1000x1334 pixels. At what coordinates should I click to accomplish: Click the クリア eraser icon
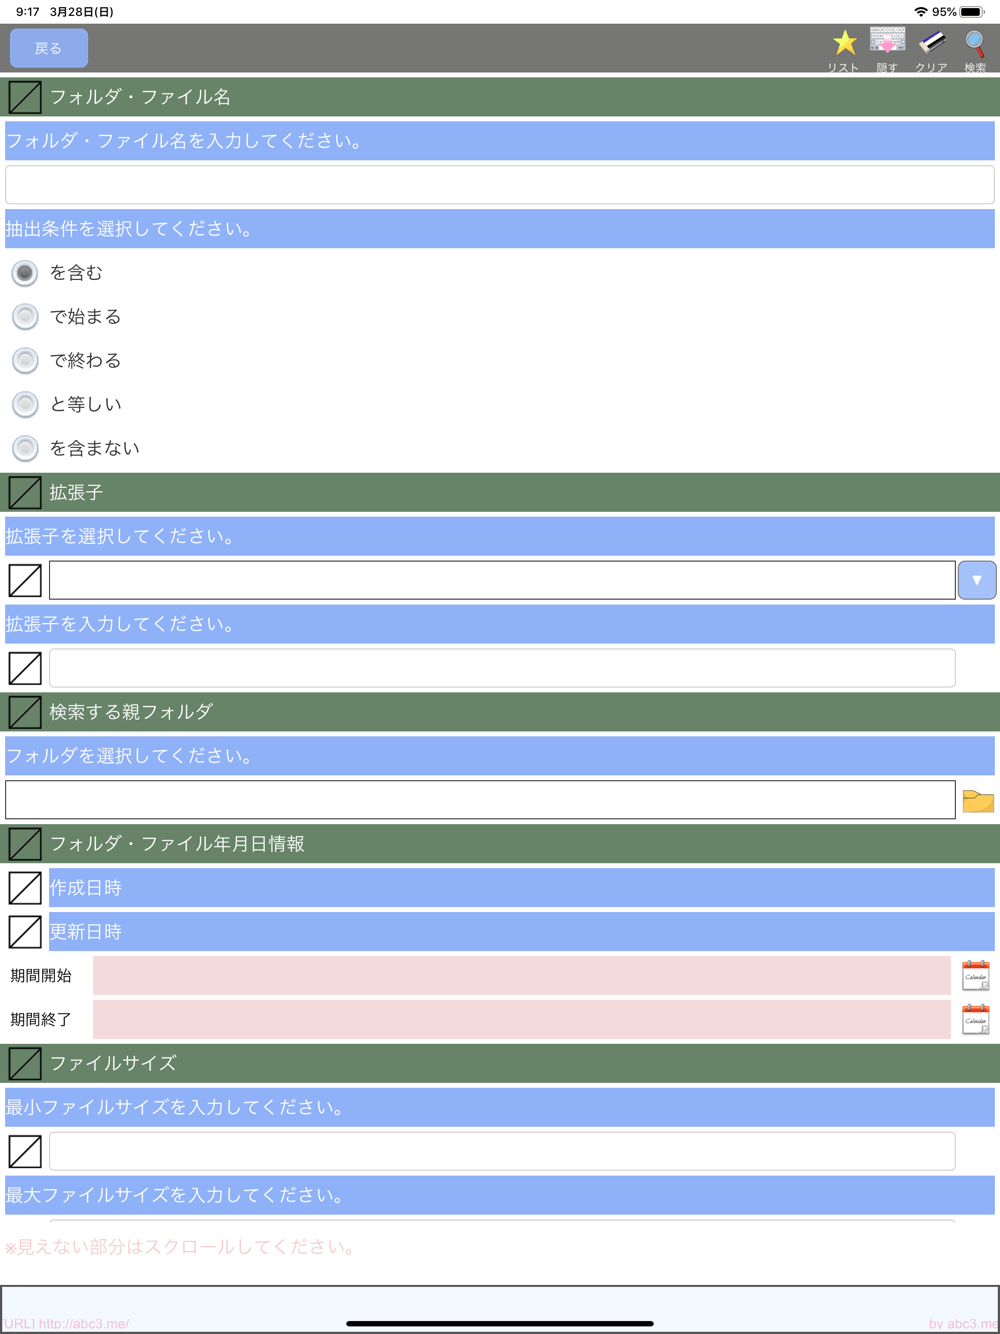pos(931,44)
